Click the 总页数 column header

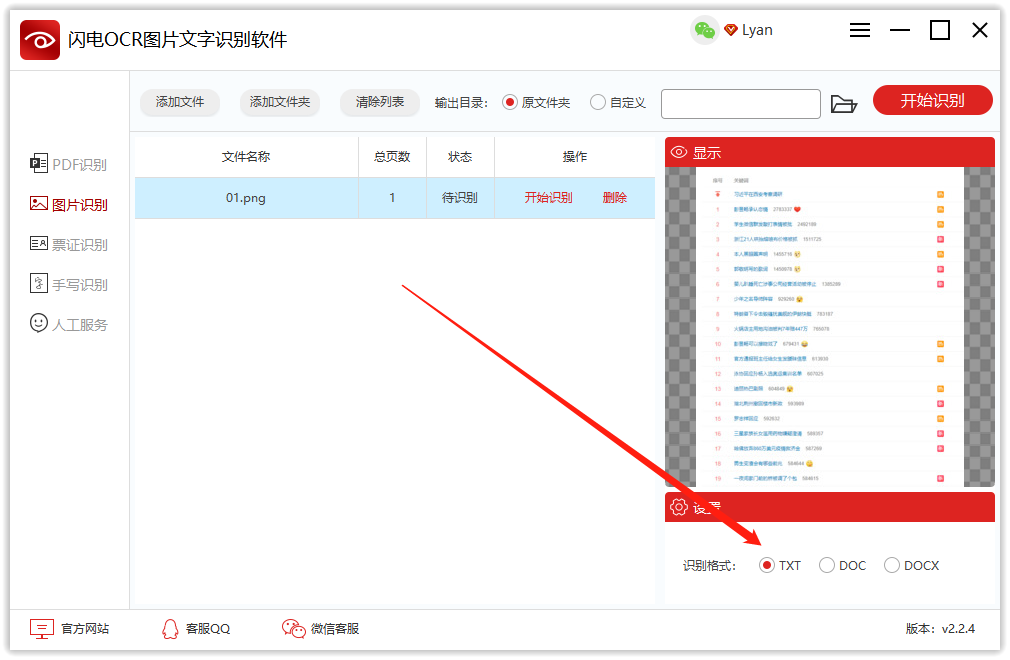click(392, 156)
